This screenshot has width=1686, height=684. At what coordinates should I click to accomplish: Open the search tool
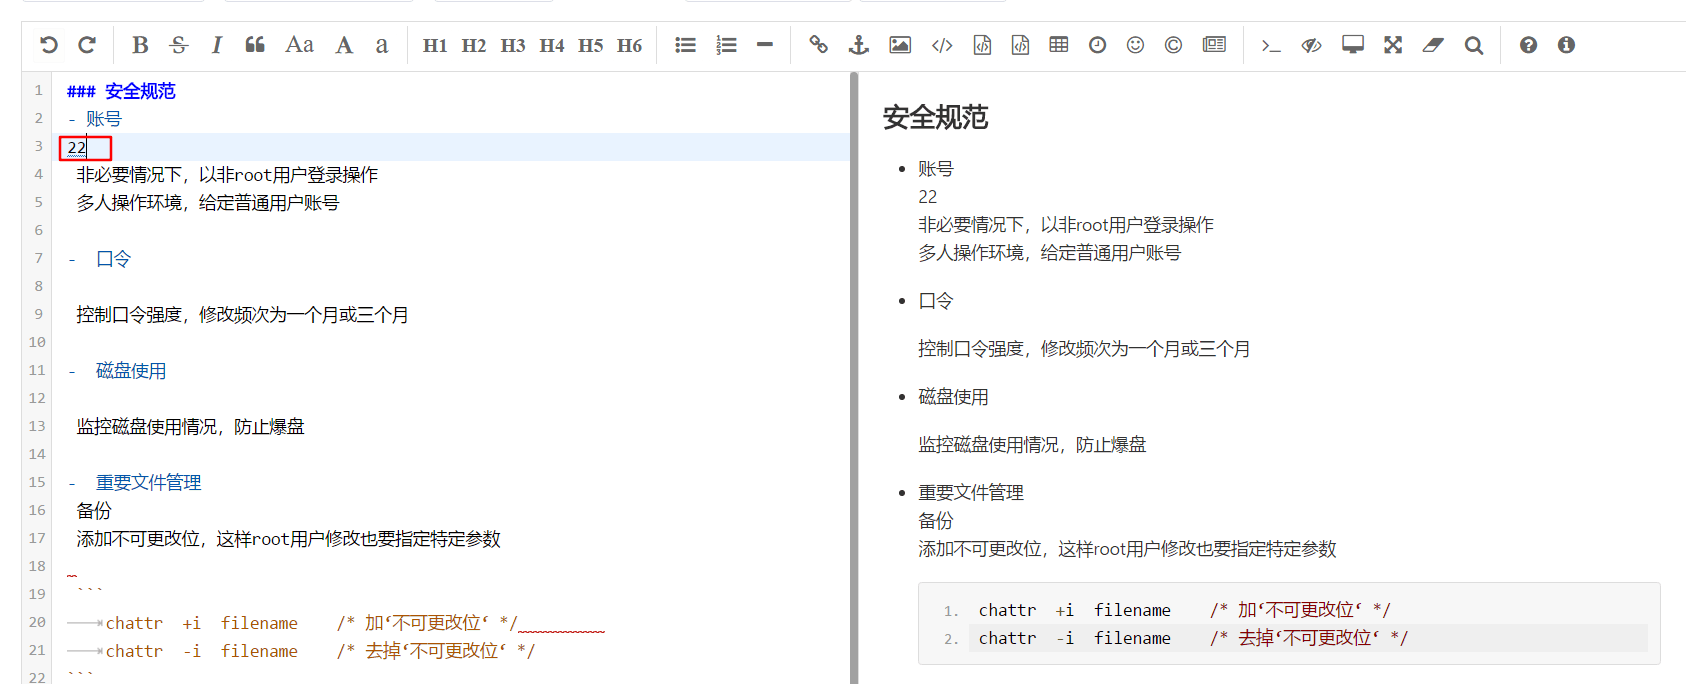1474,45
